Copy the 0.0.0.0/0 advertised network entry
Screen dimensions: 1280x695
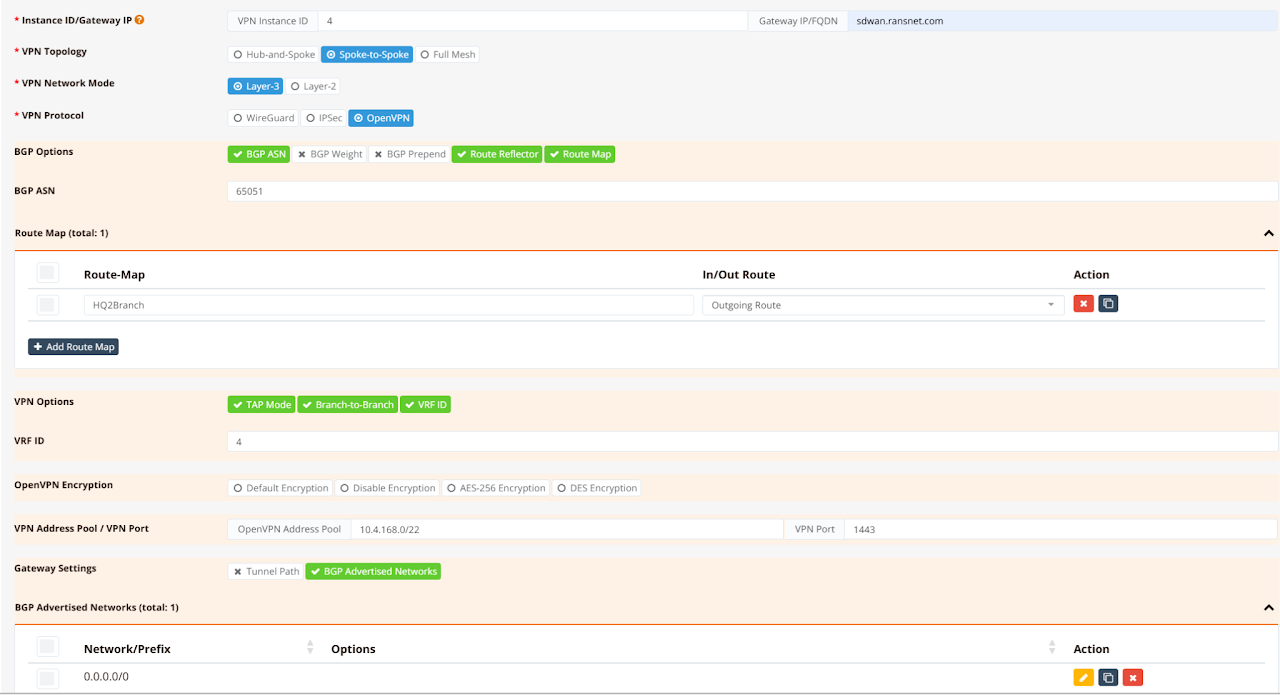(x=1108, y=678)
